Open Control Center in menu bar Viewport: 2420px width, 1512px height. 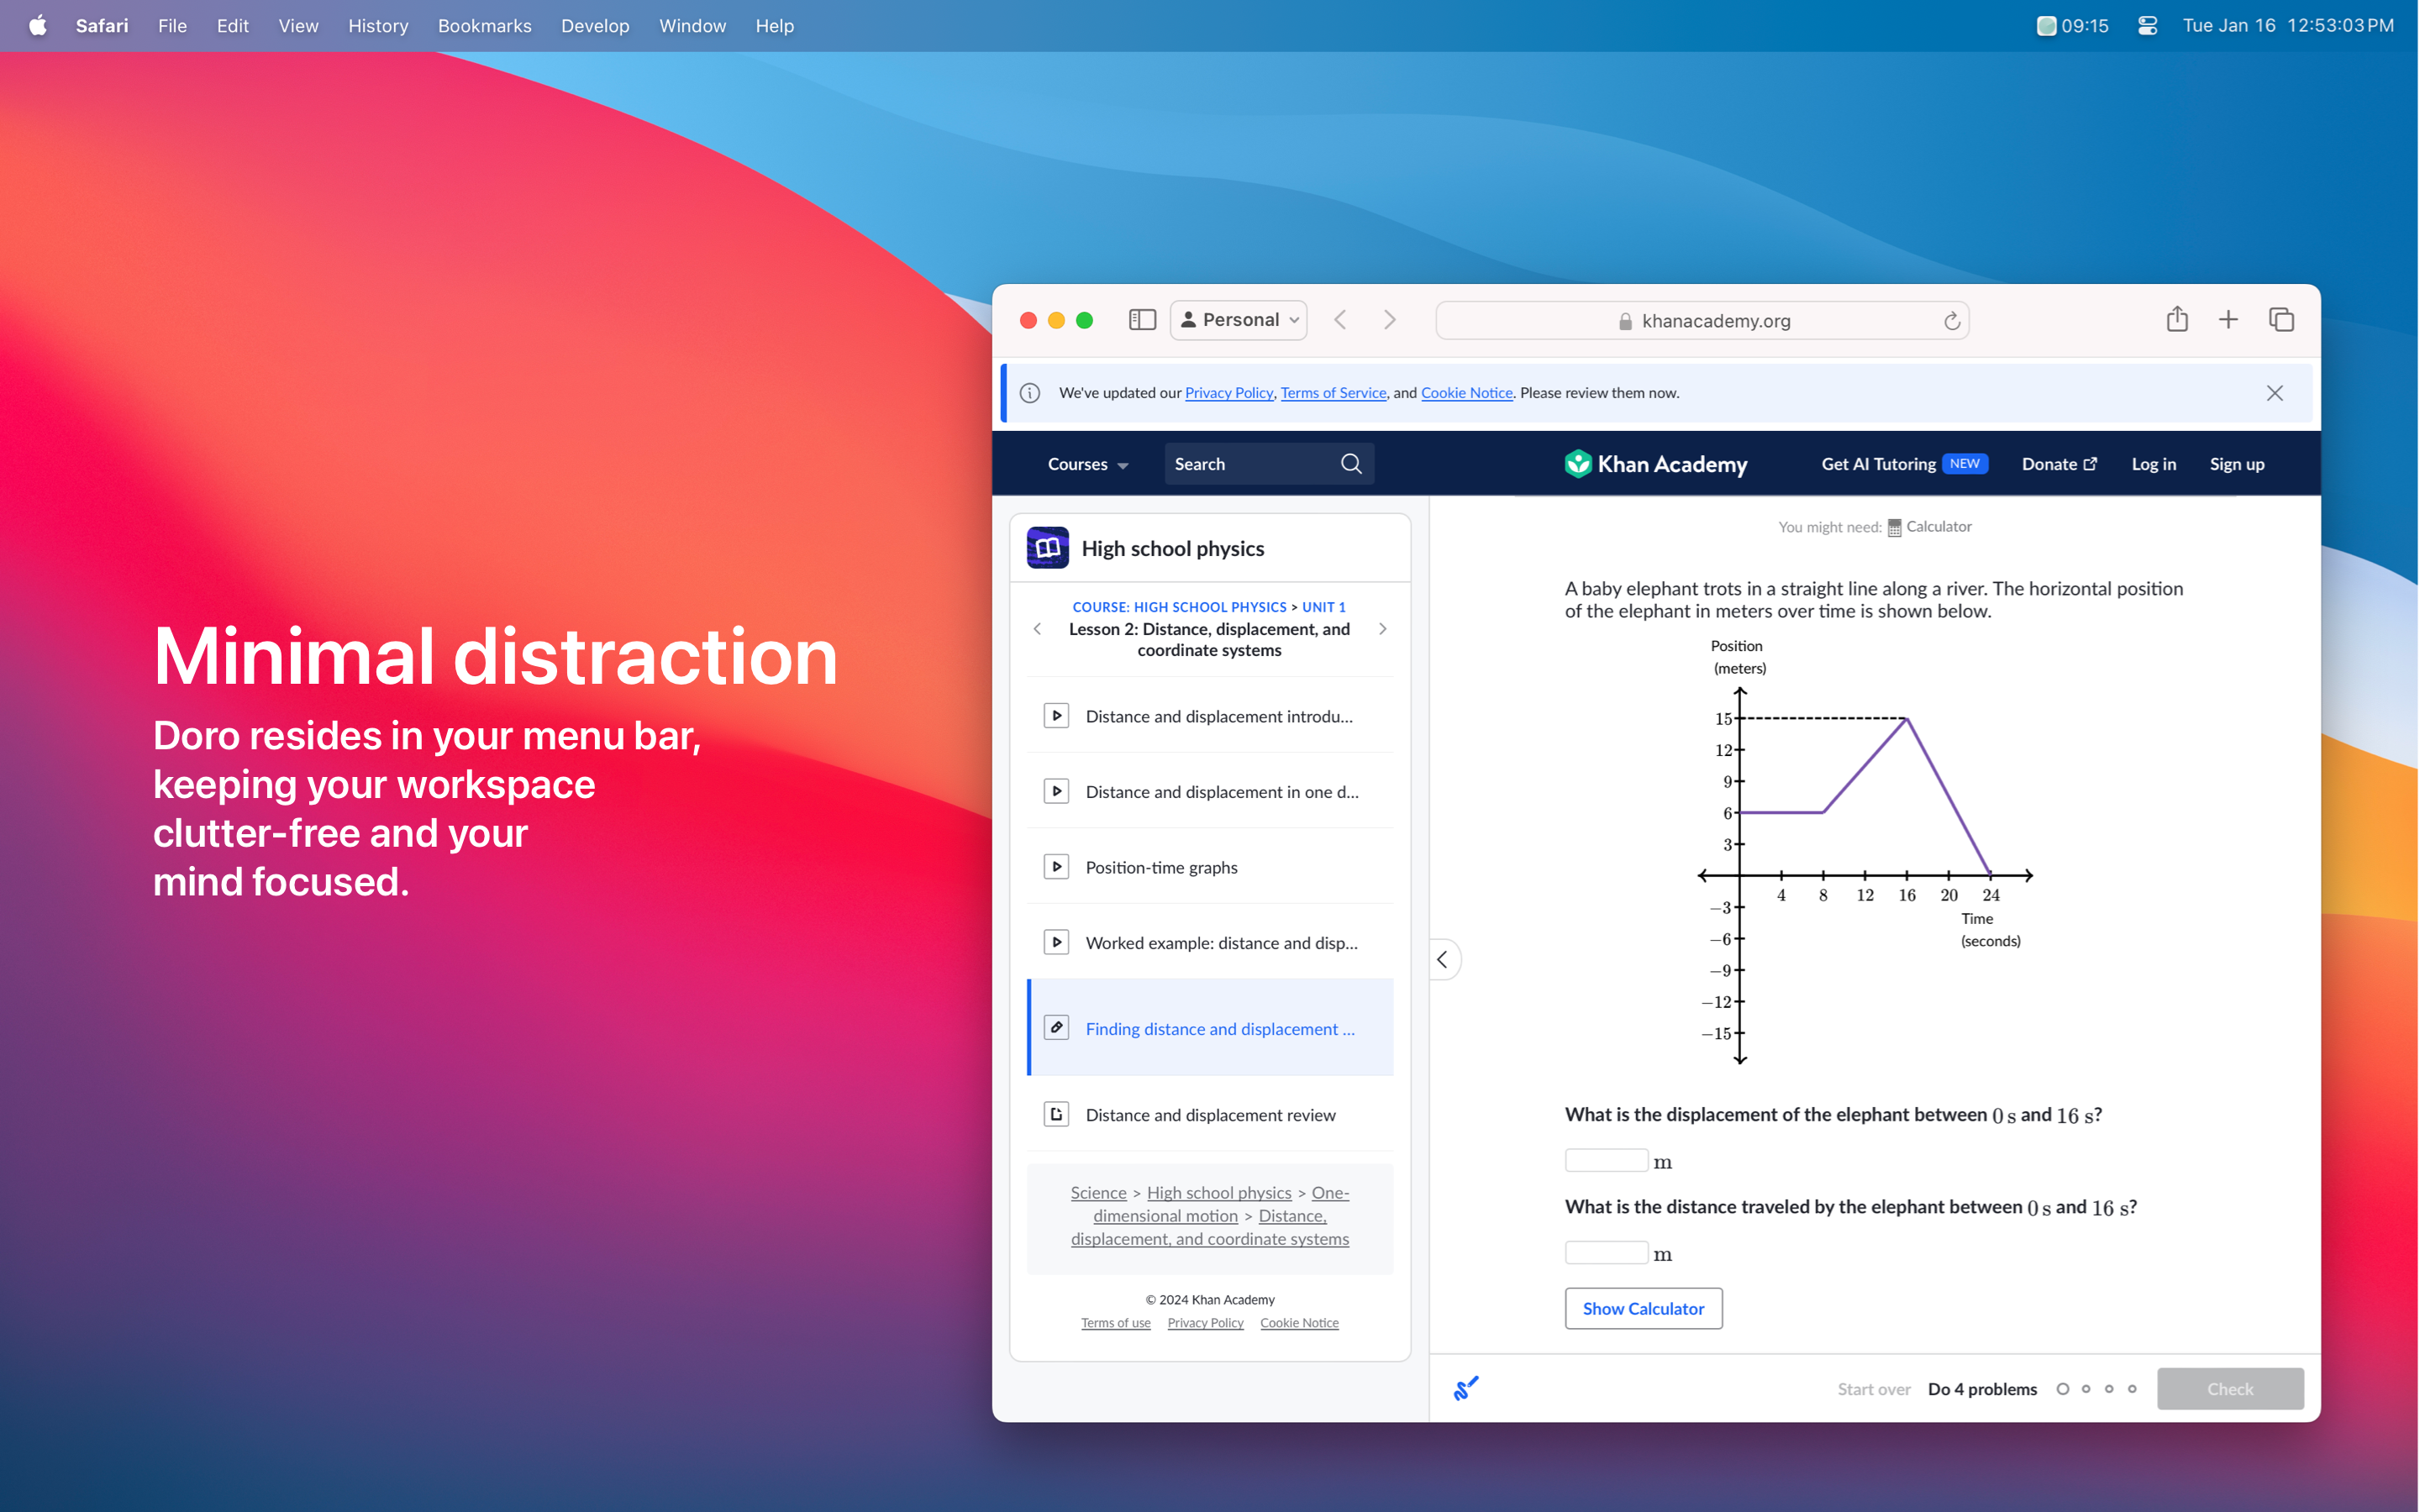click(2147, 25)
